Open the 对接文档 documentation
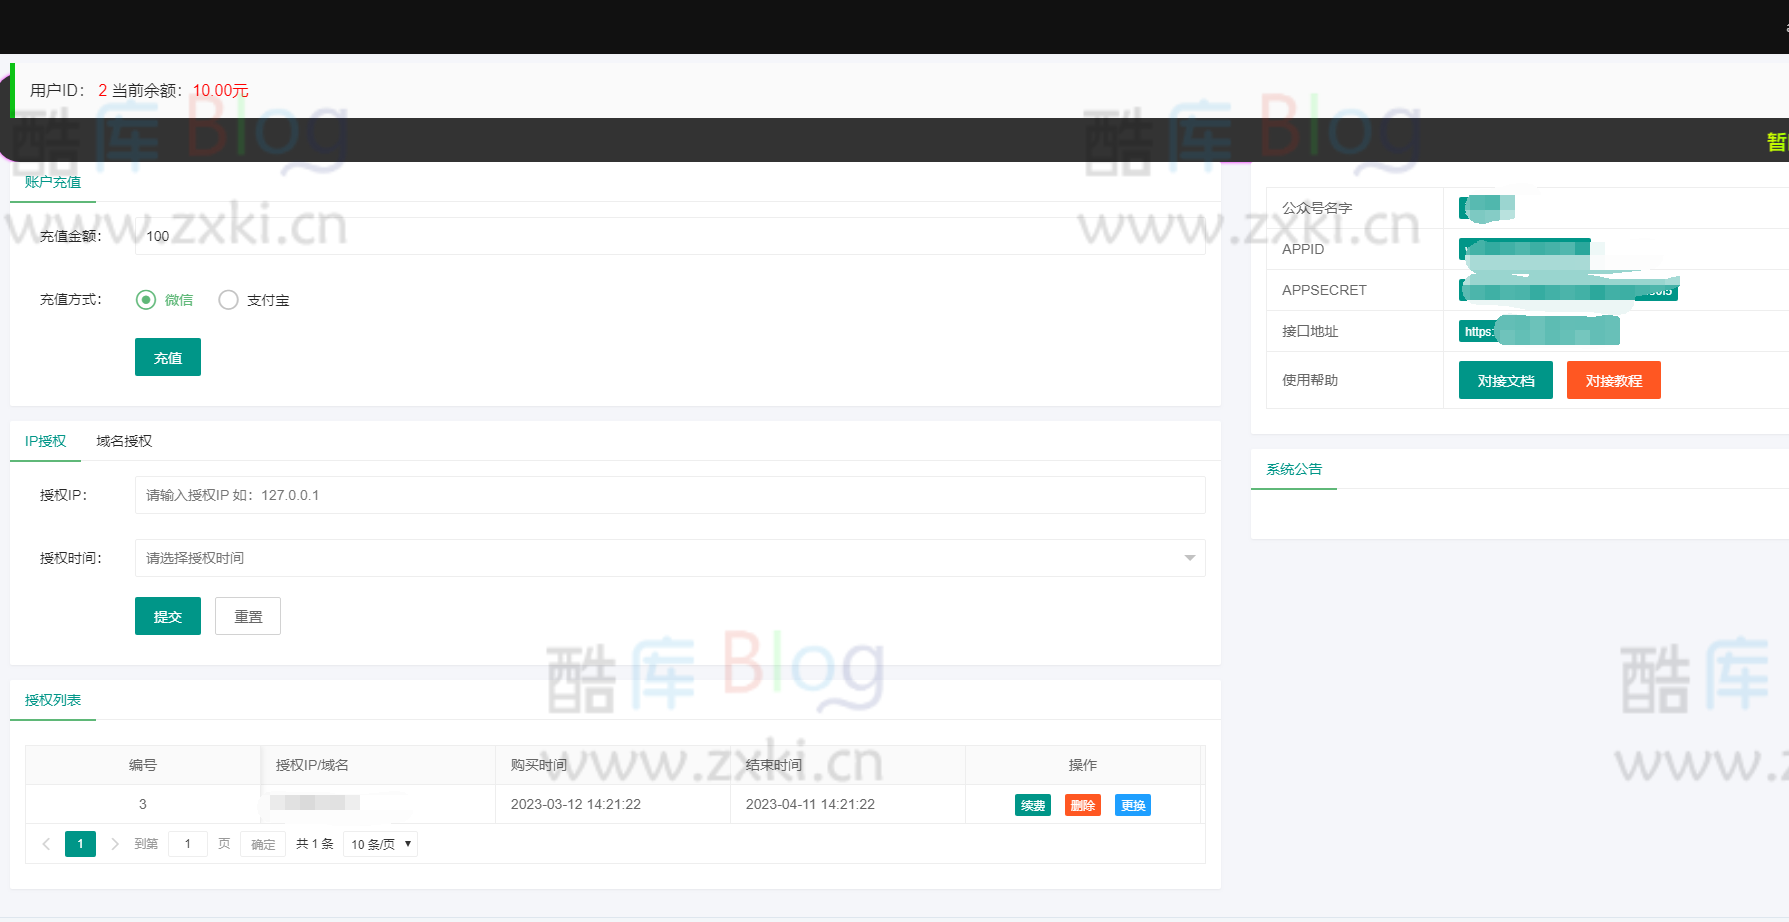Image resolution: width=1789 pixels, height=922 pixels. (x=1505, y=379)
